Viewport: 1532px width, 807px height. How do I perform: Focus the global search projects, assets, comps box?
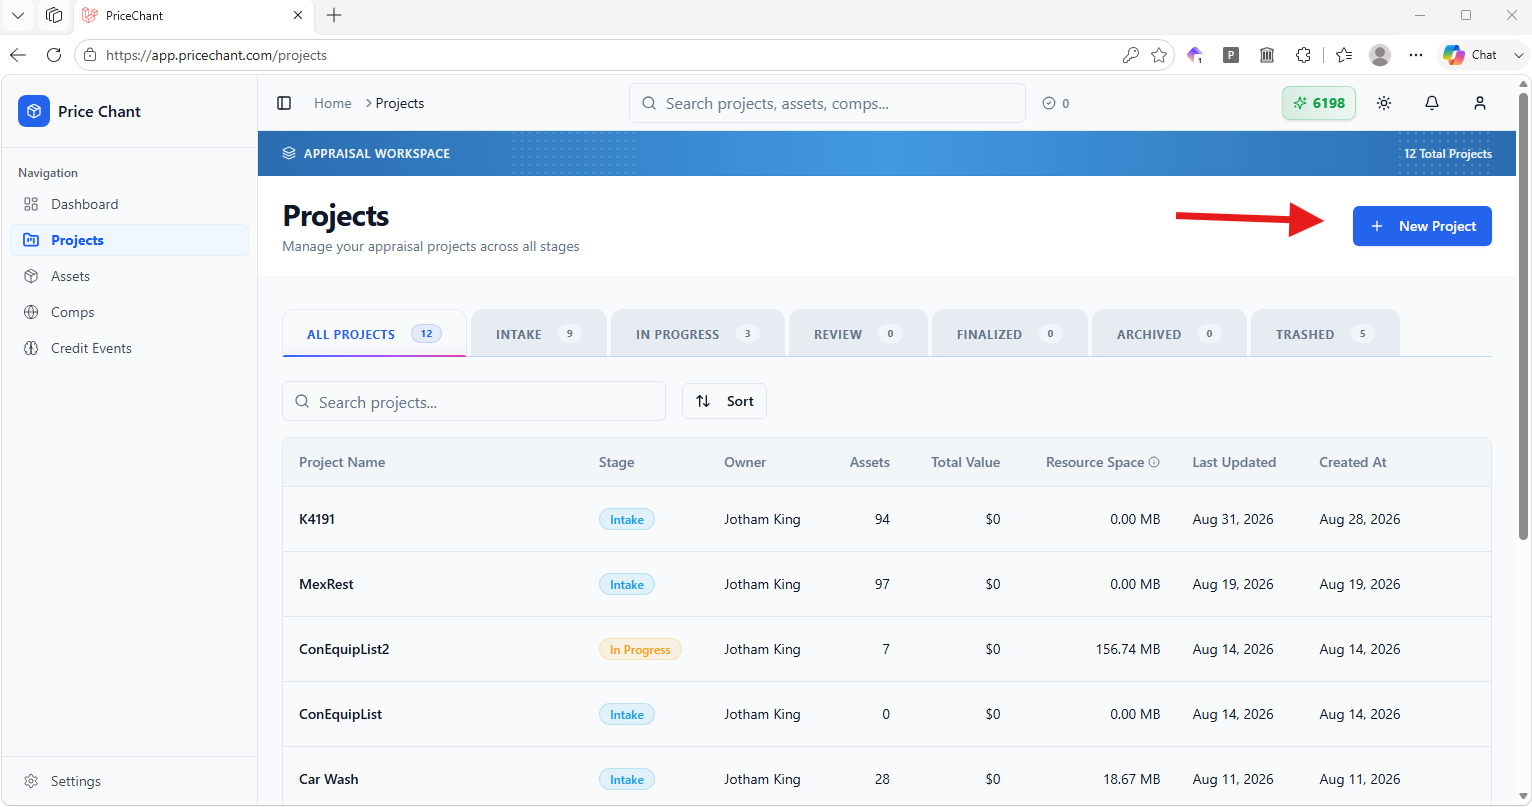(x=827, y=103)
